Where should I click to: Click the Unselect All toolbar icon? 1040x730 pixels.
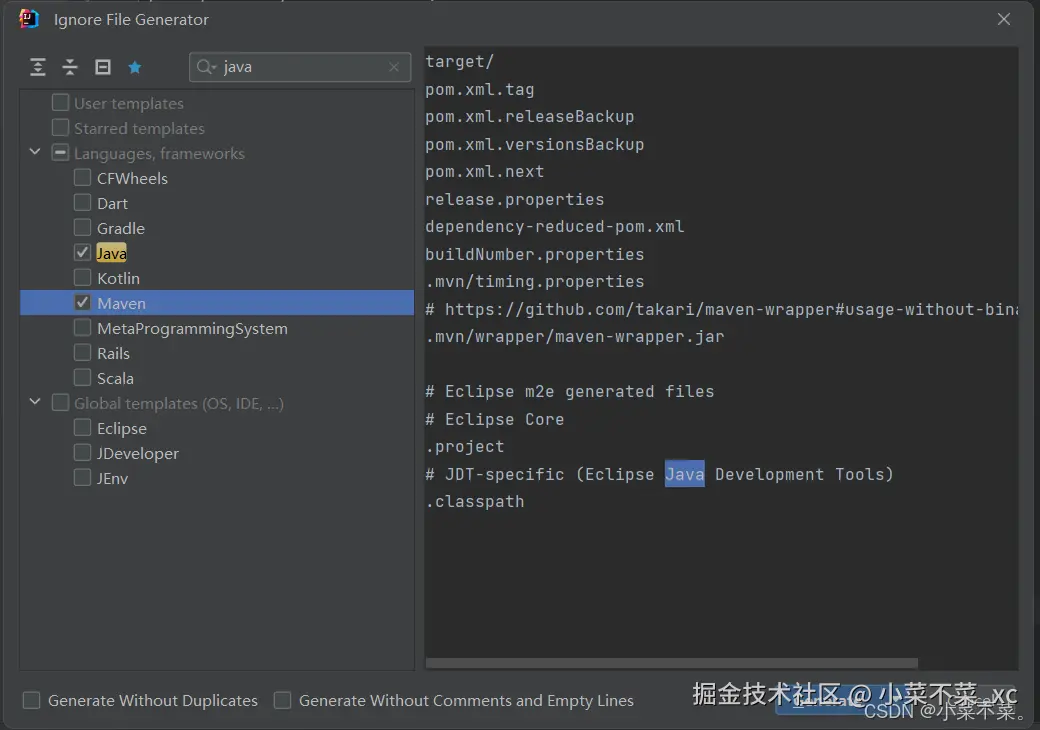click(x=103, y=67)
